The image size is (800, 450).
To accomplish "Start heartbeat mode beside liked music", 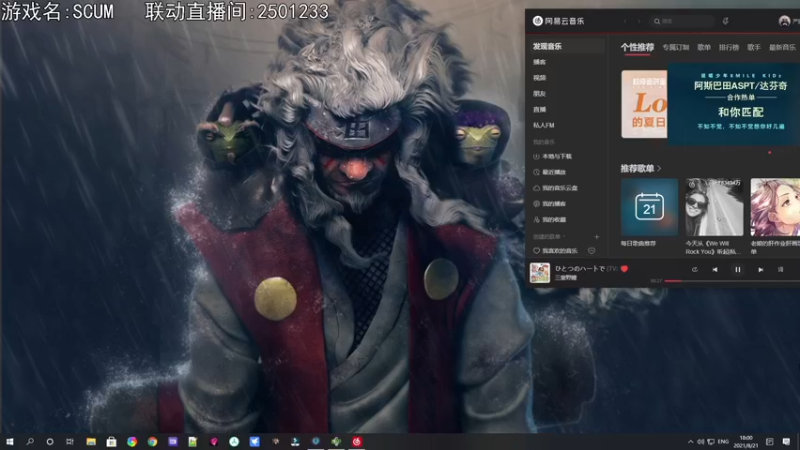I will (591, 251).
